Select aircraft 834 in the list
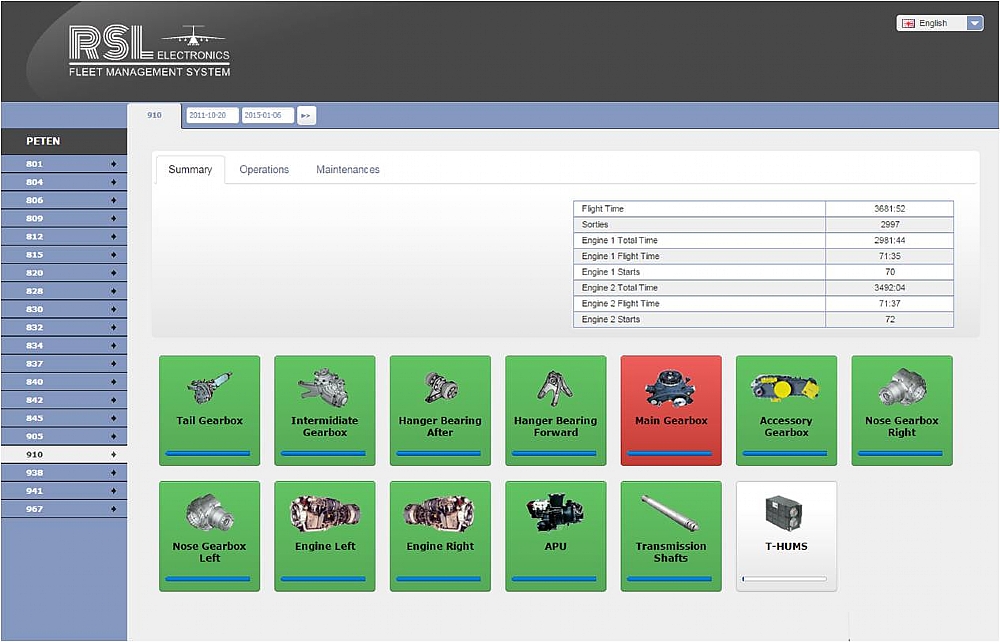 [64, 346]
